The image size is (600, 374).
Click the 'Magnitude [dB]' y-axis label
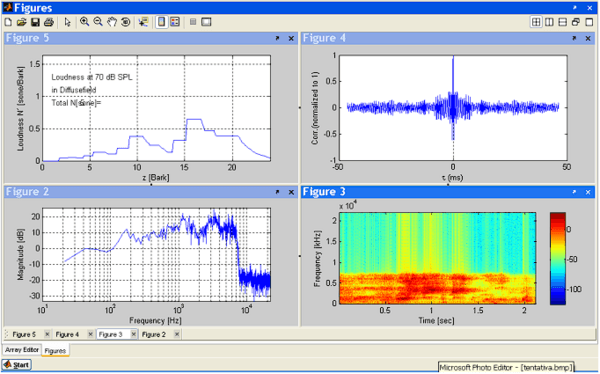(x=20, y=255)
